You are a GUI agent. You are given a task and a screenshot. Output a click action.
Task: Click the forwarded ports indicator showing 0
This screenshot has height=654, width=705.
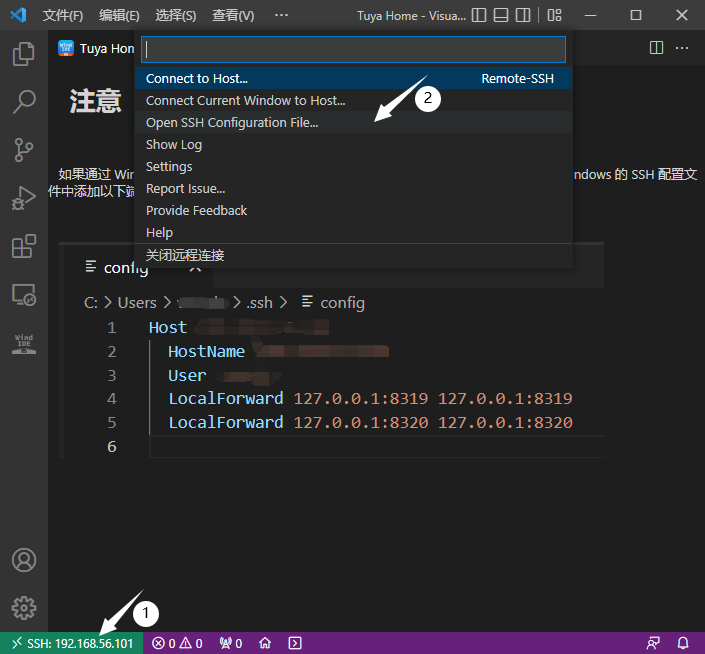tap(231, 643)
